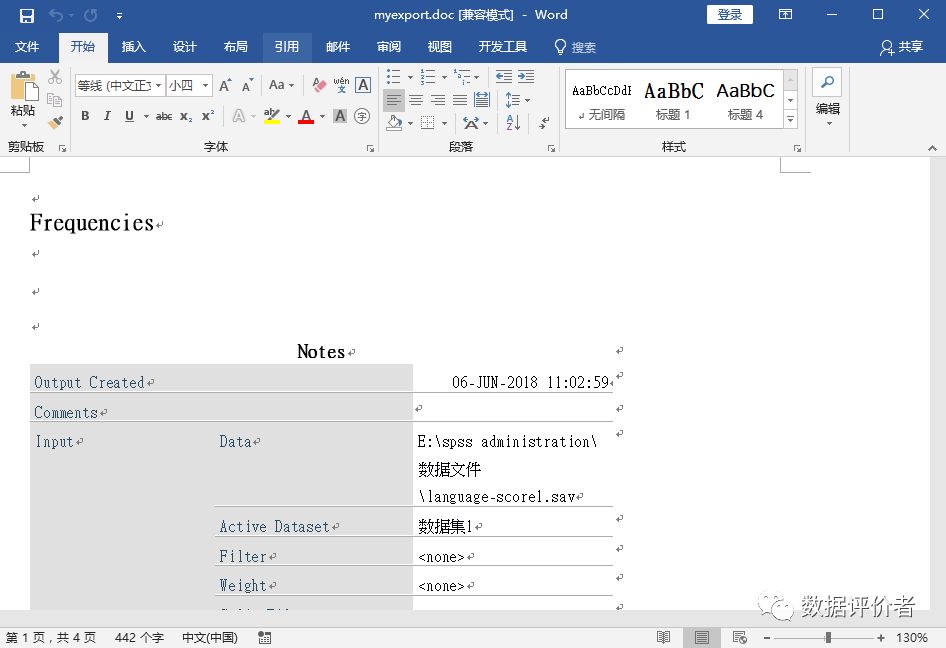Click the Cut scissors icon
The width and height of the screenshot is (946, 648).
point(55,77)
